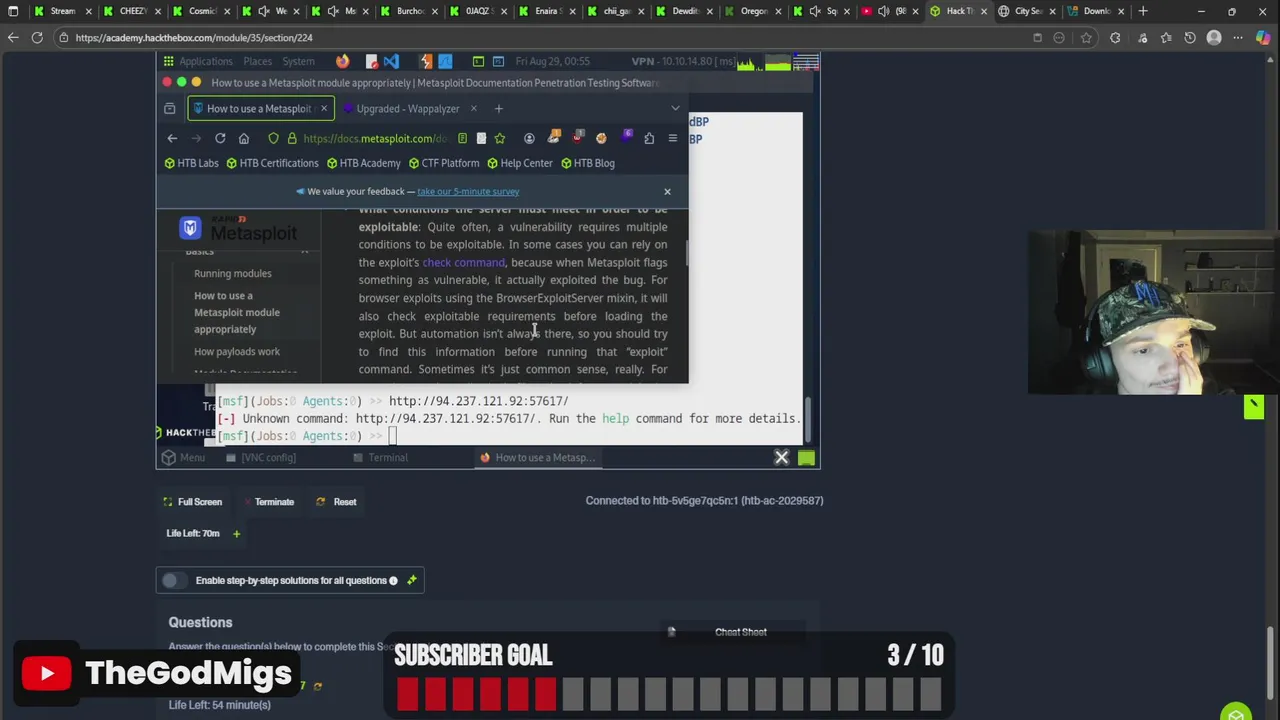Image resolution: width=1280 pixels, height=720 pixels.
Task: Click the large X icon in VNC taskbar
Action: [782, 457]
